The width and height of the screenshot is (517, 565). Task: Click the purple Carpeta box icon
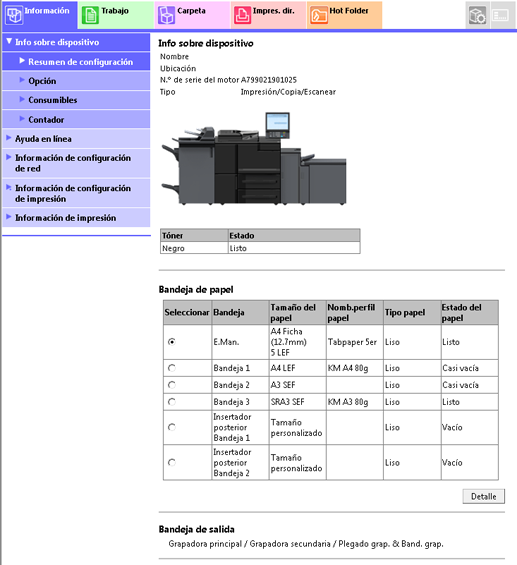166,15
